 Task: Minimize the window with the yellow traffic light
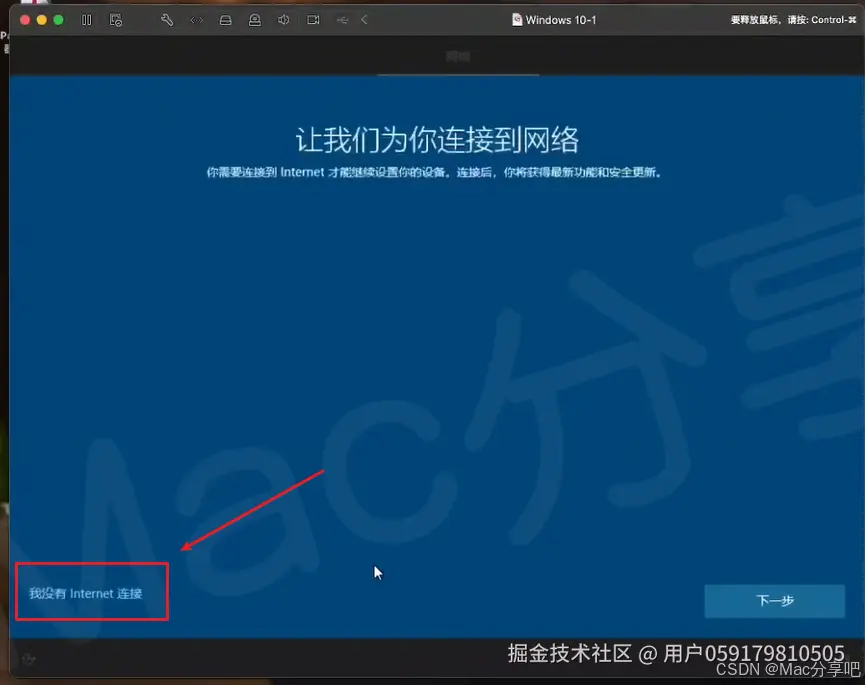click(41, 19)
